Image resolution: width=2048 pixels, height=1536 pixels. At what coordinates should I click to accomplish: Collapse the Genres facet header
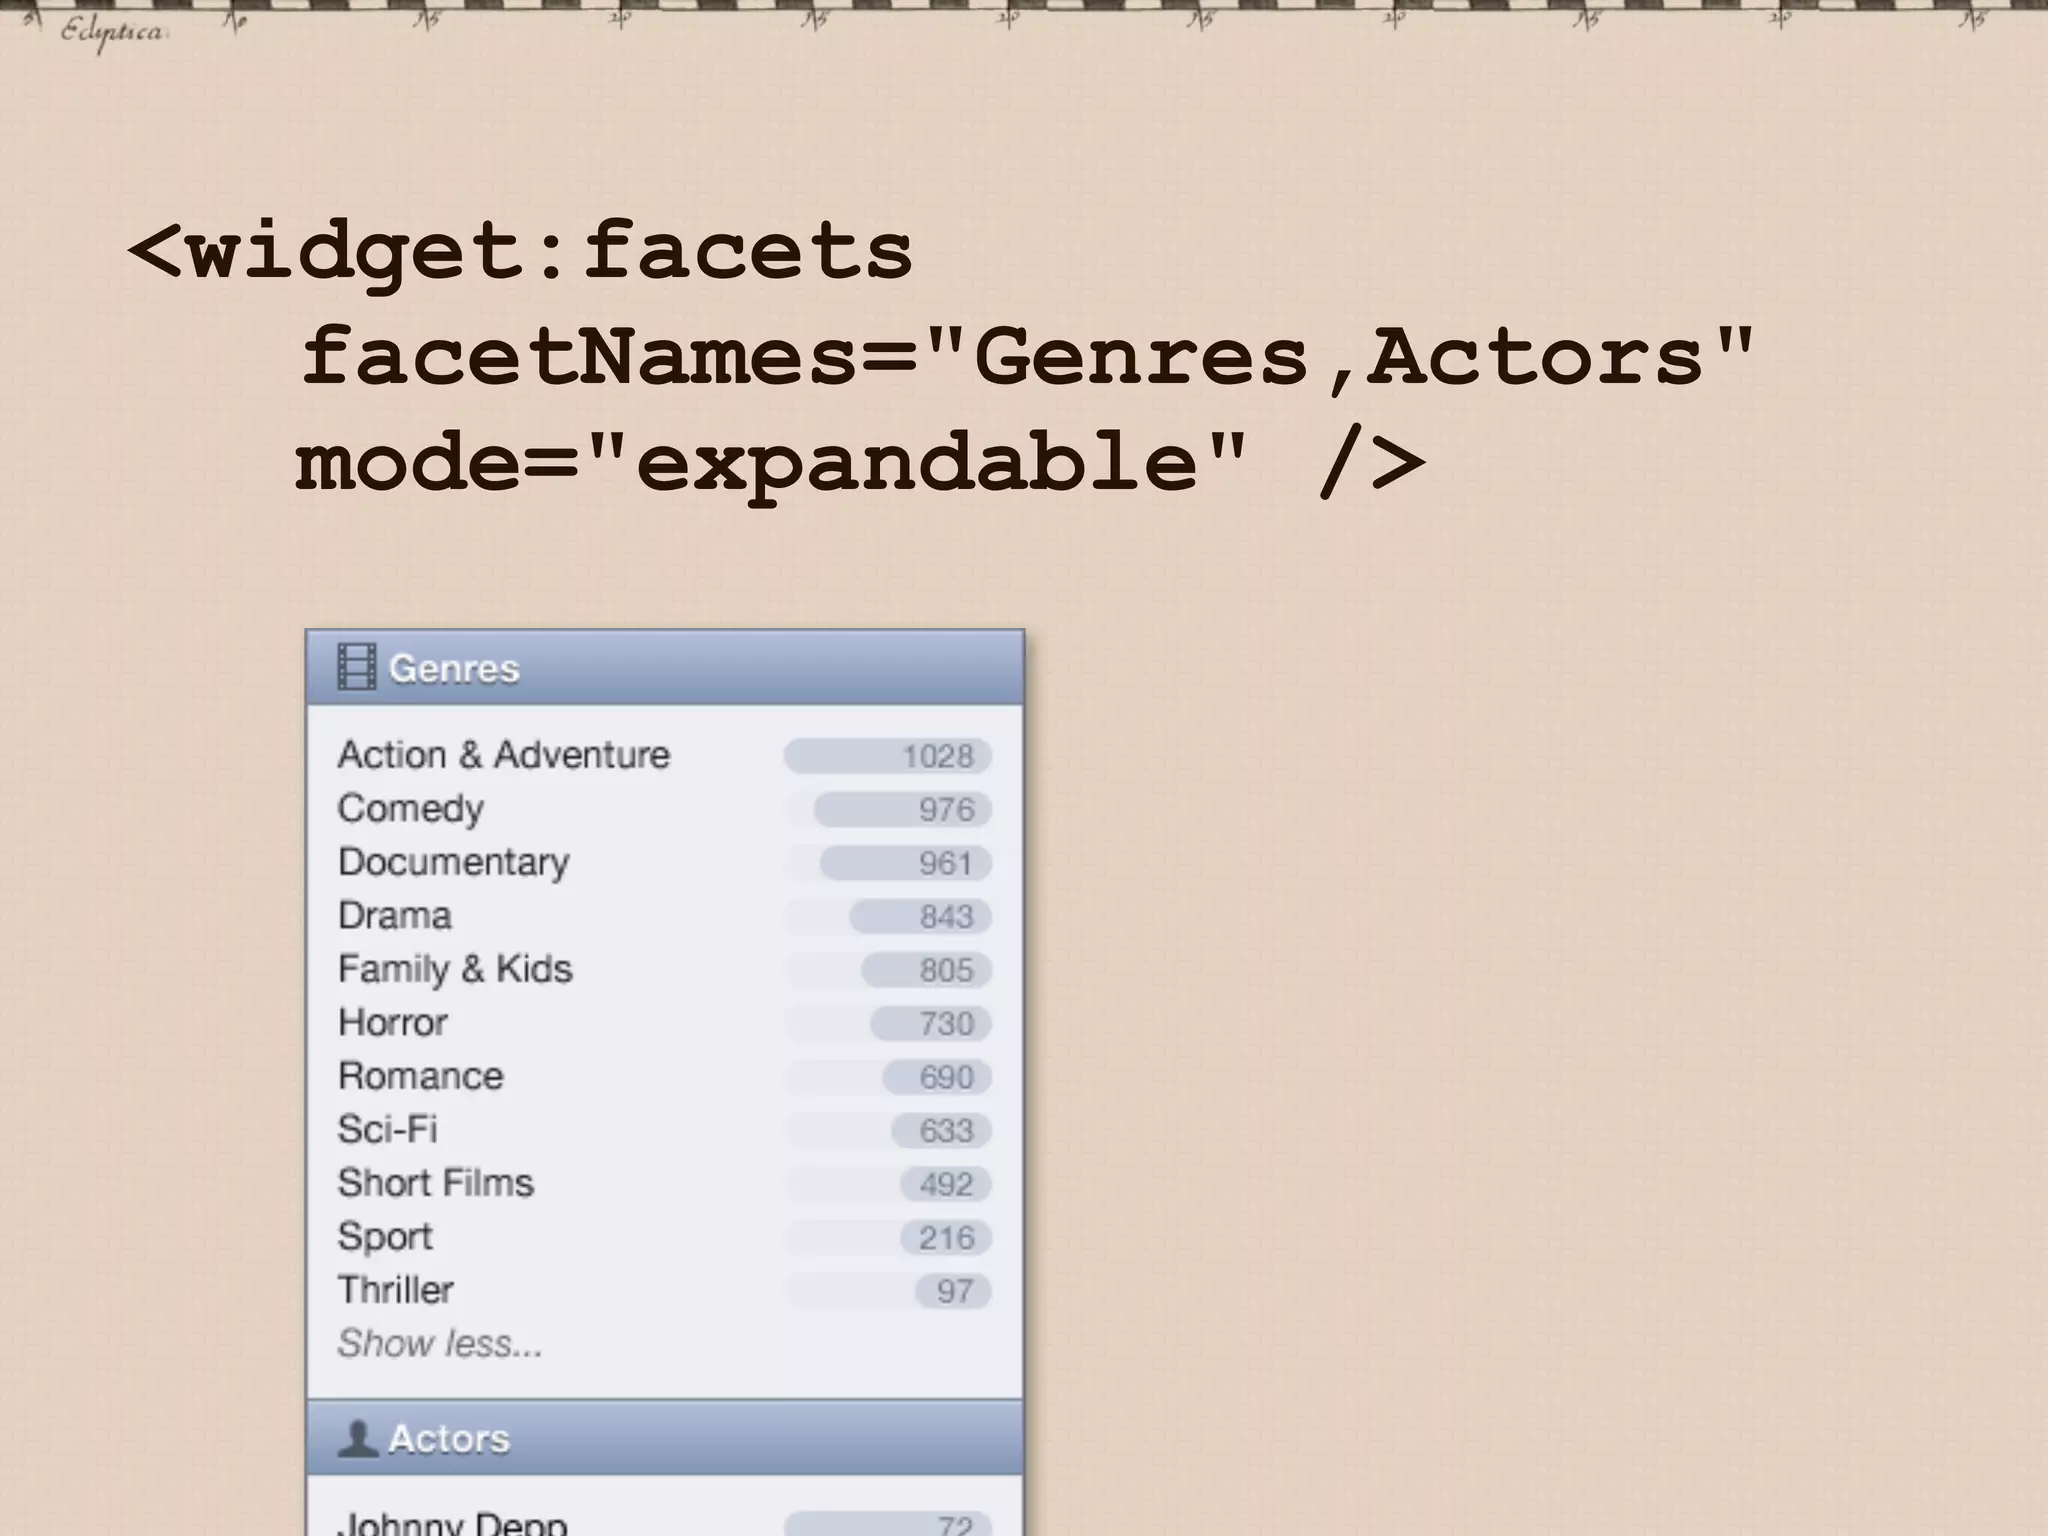[665, 668]
